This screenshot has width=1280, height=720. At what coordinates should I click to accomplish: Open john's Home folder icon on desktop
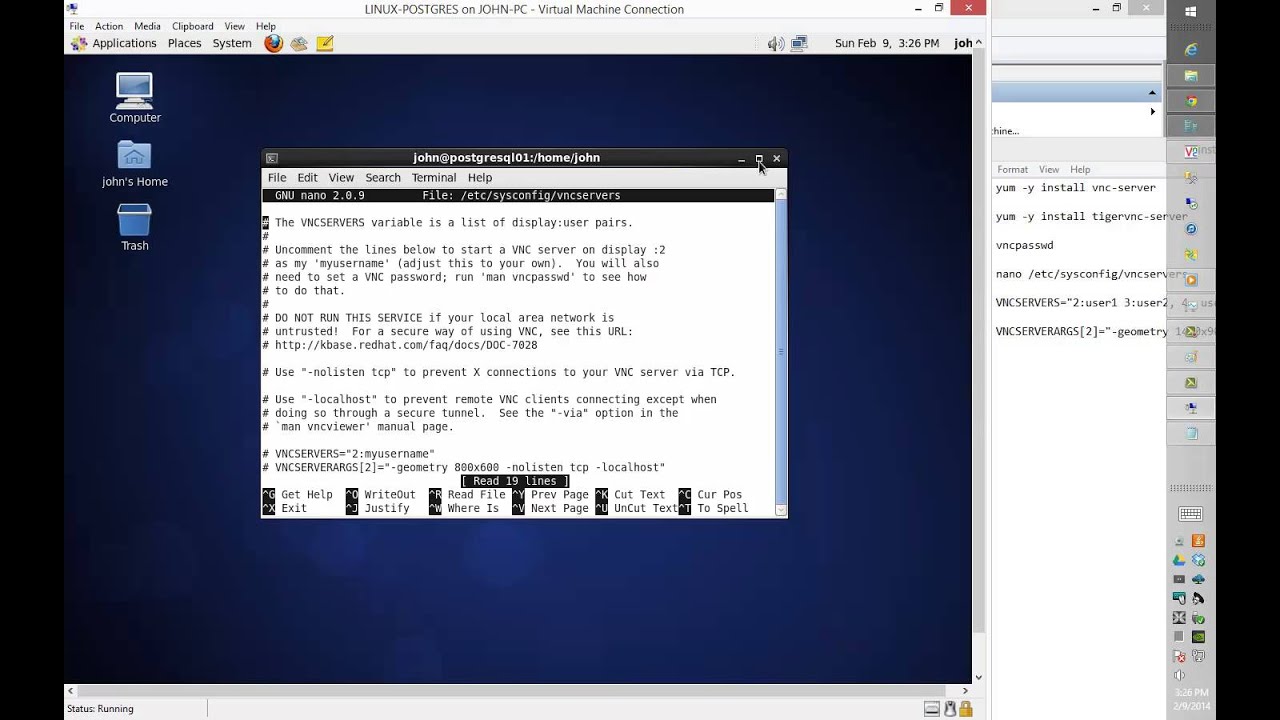(134, 164)
